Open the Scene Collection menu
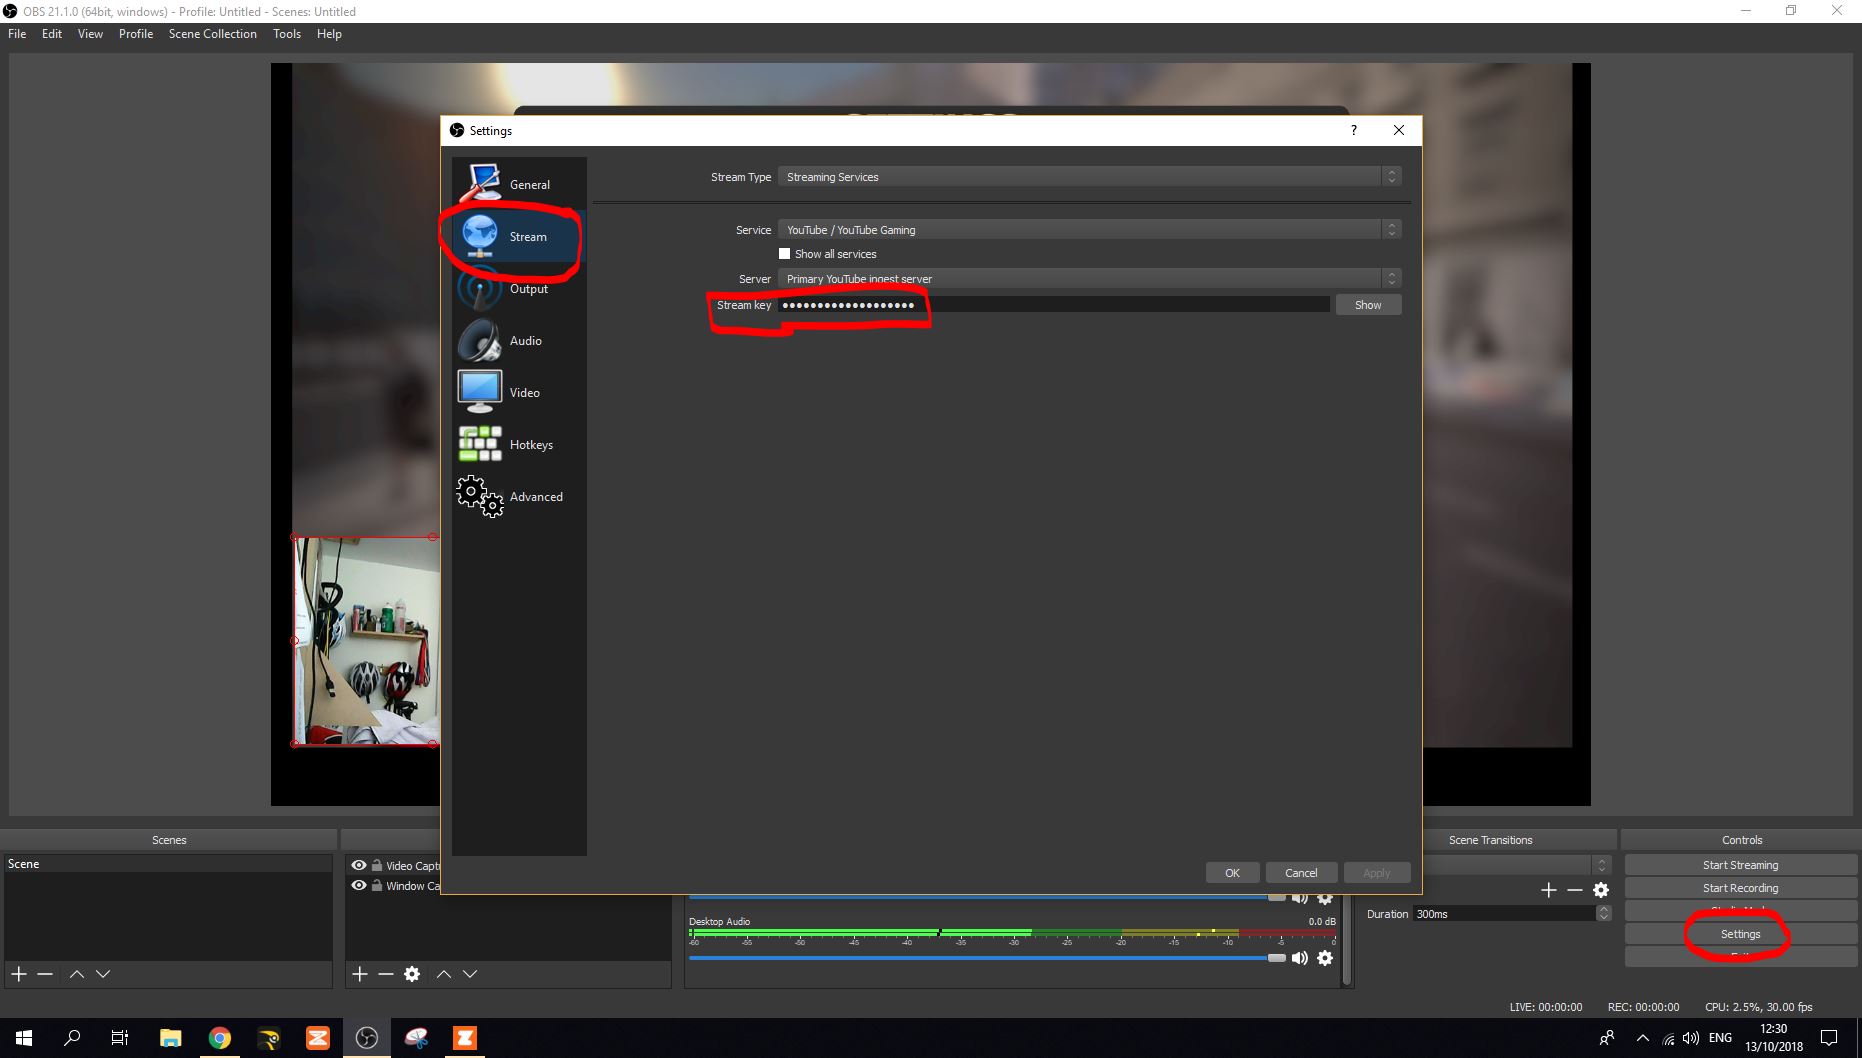Screen dimensions: 1862x1058 pos(213,34)
